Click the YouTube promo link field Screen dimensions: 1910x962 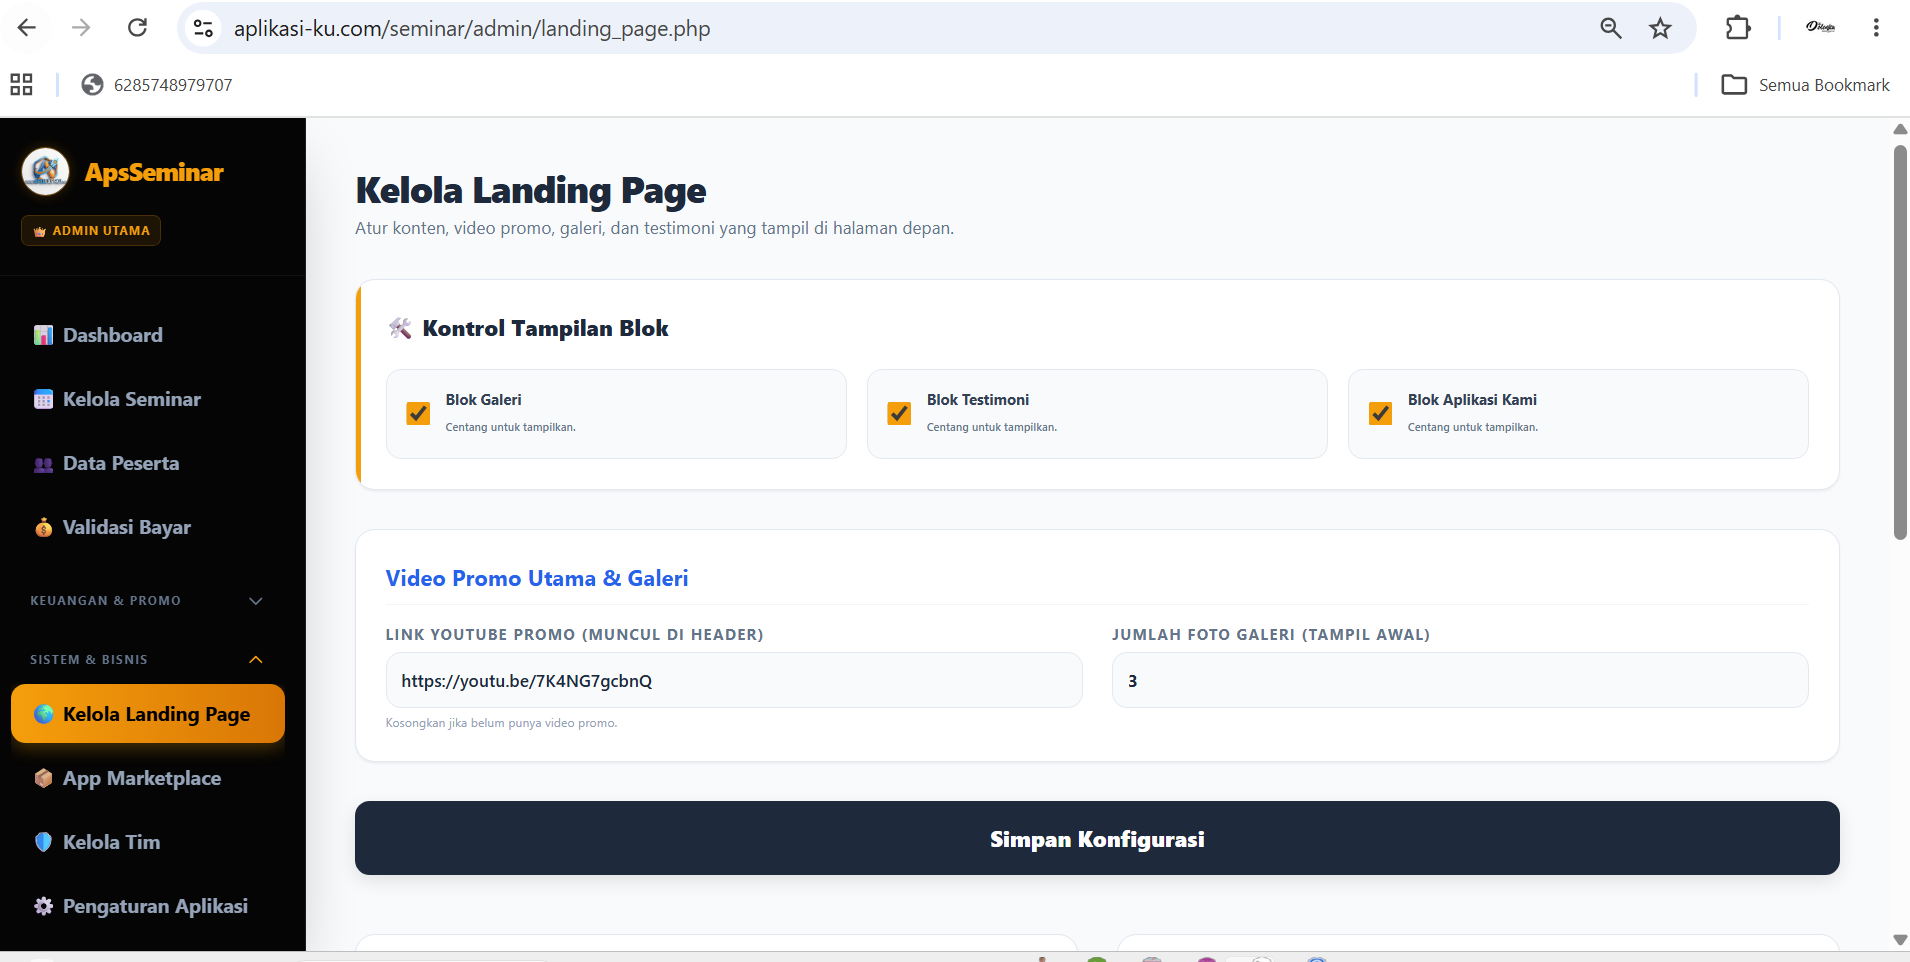[734, 680]
